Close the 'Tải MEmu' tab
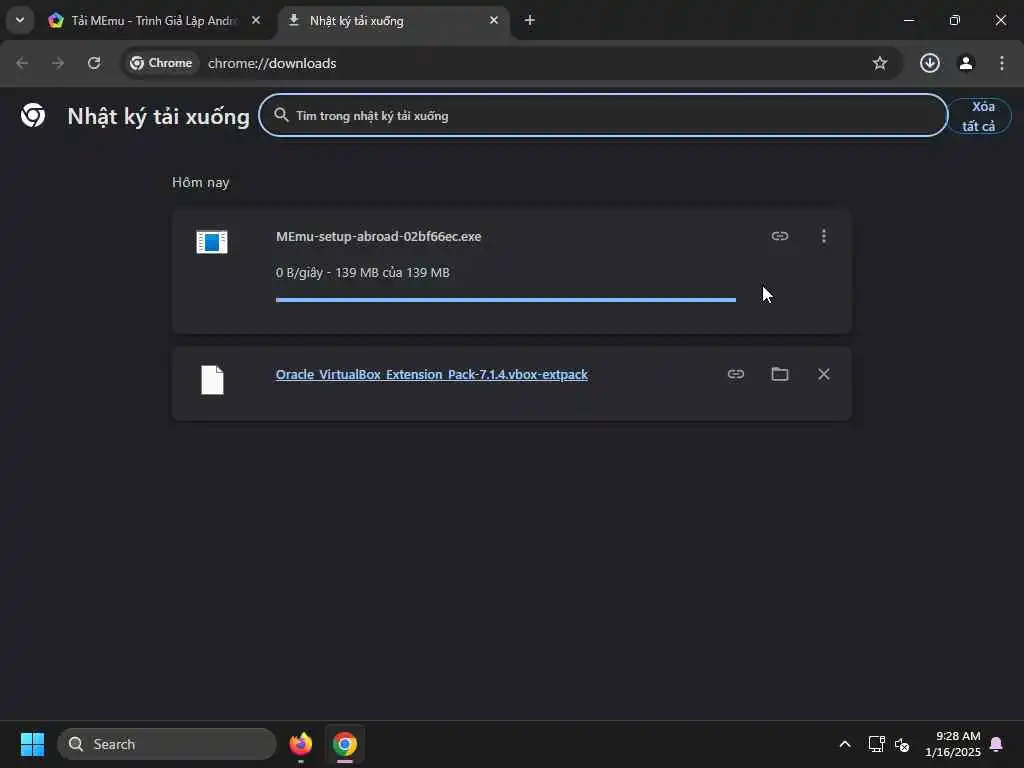This screenshot has height=768, width=1024. (256, 20)
